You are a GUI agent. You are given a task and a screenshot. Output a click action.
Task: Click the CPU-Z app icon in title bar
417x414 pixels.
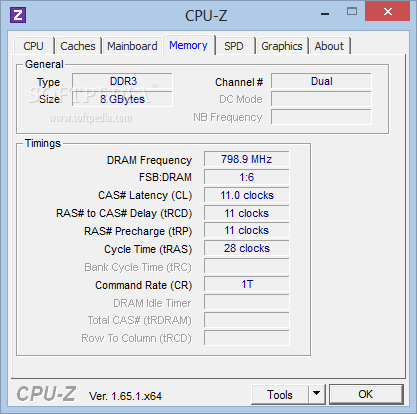pos(18,15)
